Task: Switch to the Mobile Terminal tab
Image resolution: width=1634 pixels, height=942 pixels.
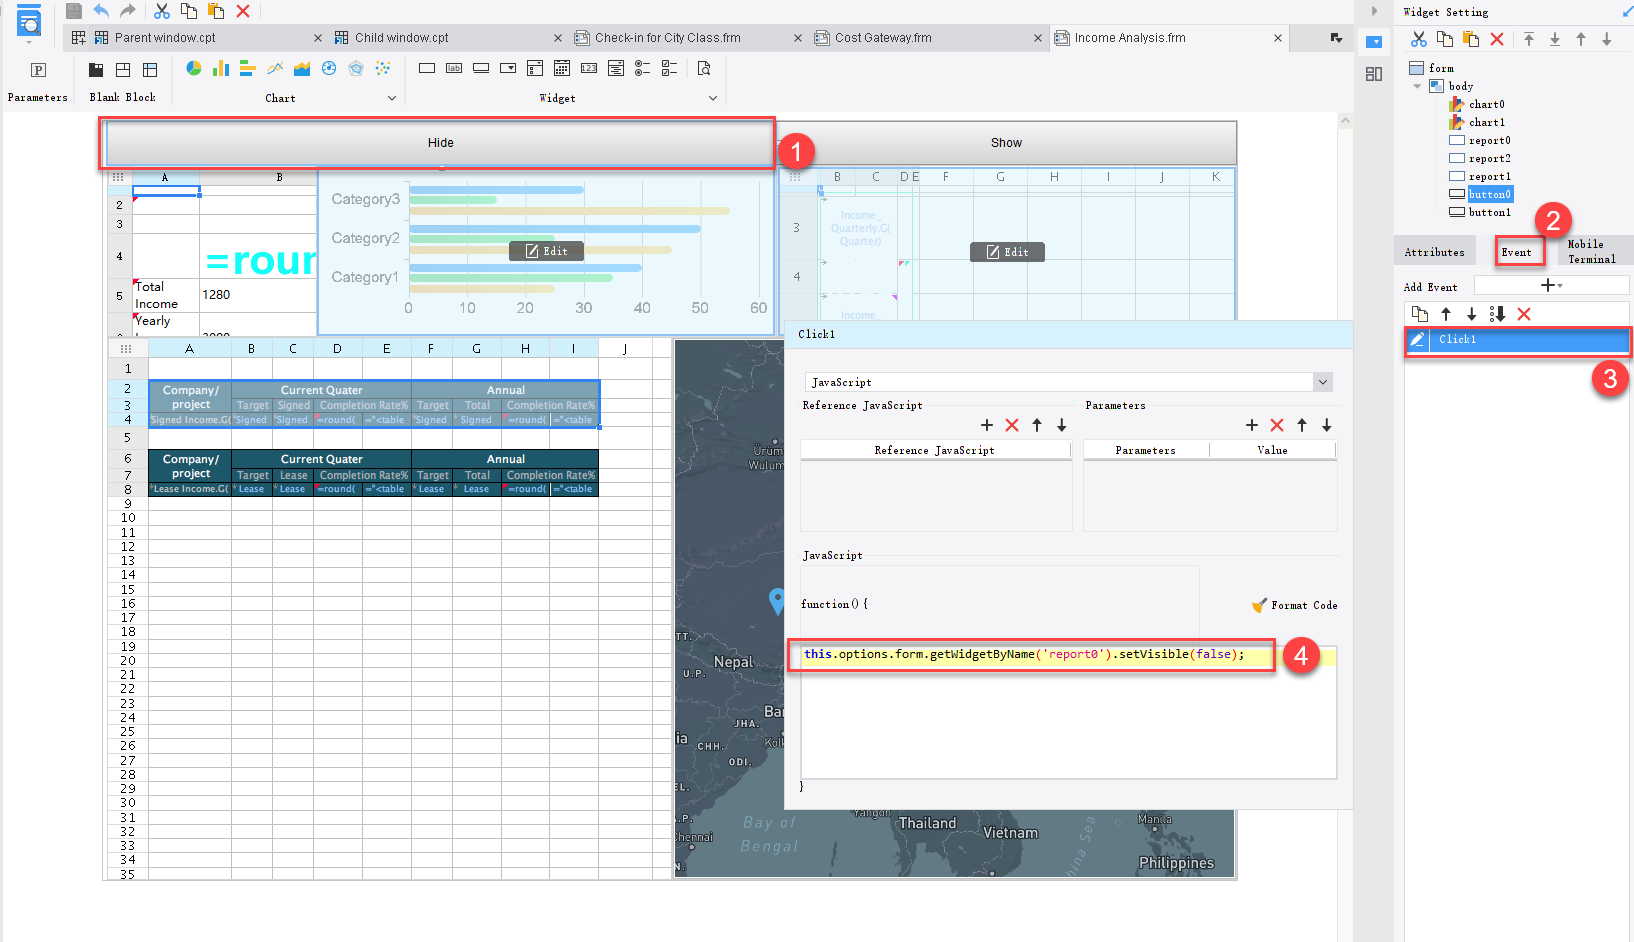Action: 1594,251
